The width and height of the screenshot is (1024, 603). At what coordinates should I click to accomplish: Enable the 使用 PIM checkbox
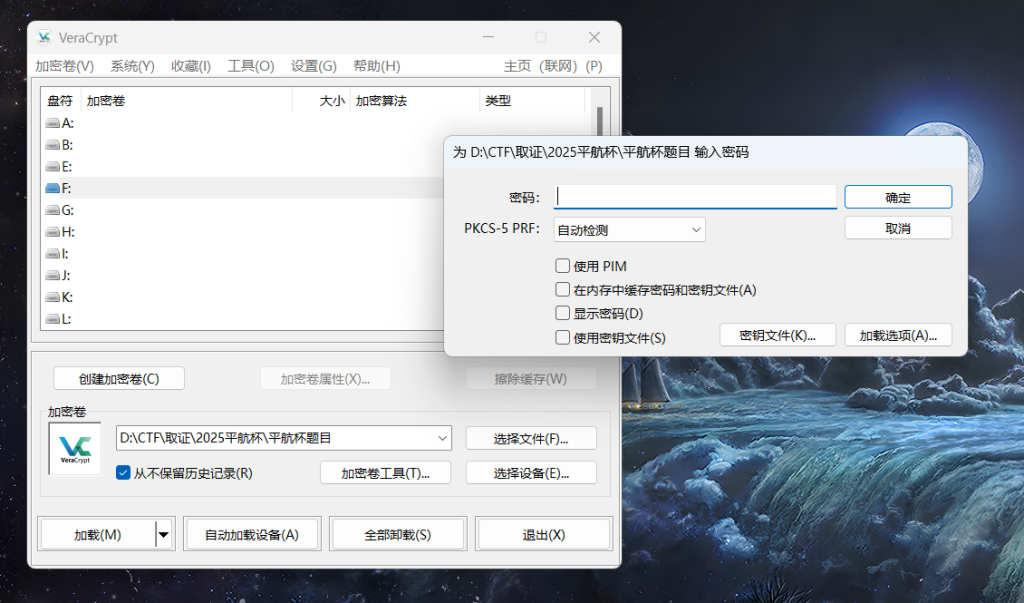click(563, 266)
